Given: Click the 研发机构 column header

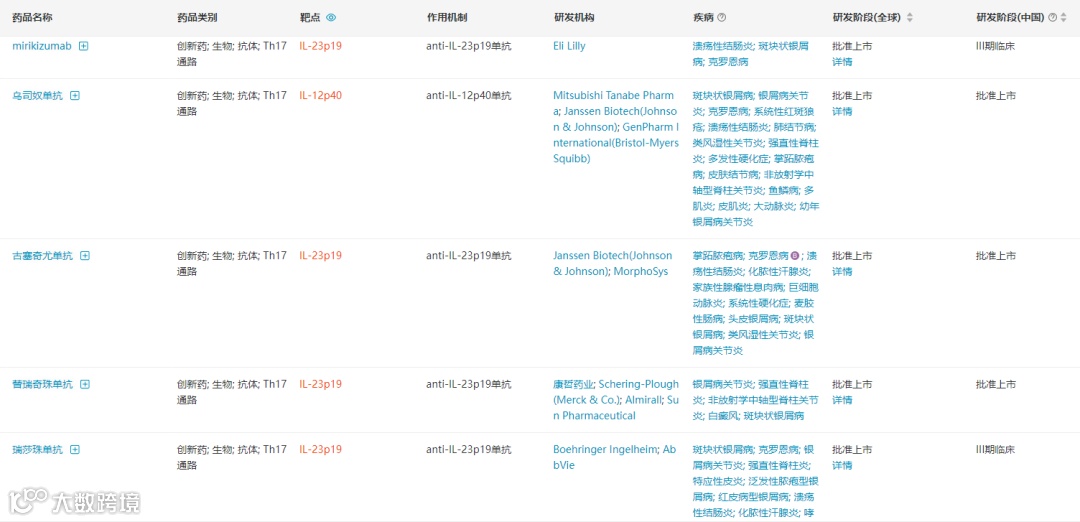Looking at the screenshot, I should (574, 18).
